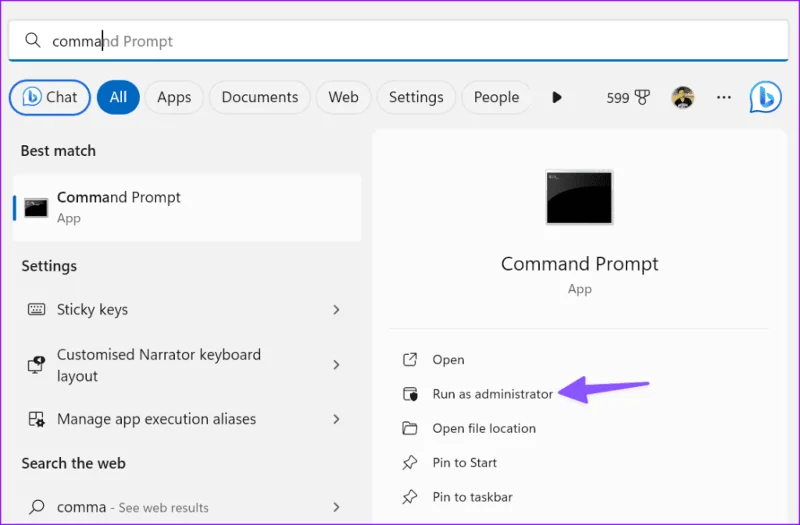
Task: Click the Pin to Start pin icon
Action: pos(410,462)
